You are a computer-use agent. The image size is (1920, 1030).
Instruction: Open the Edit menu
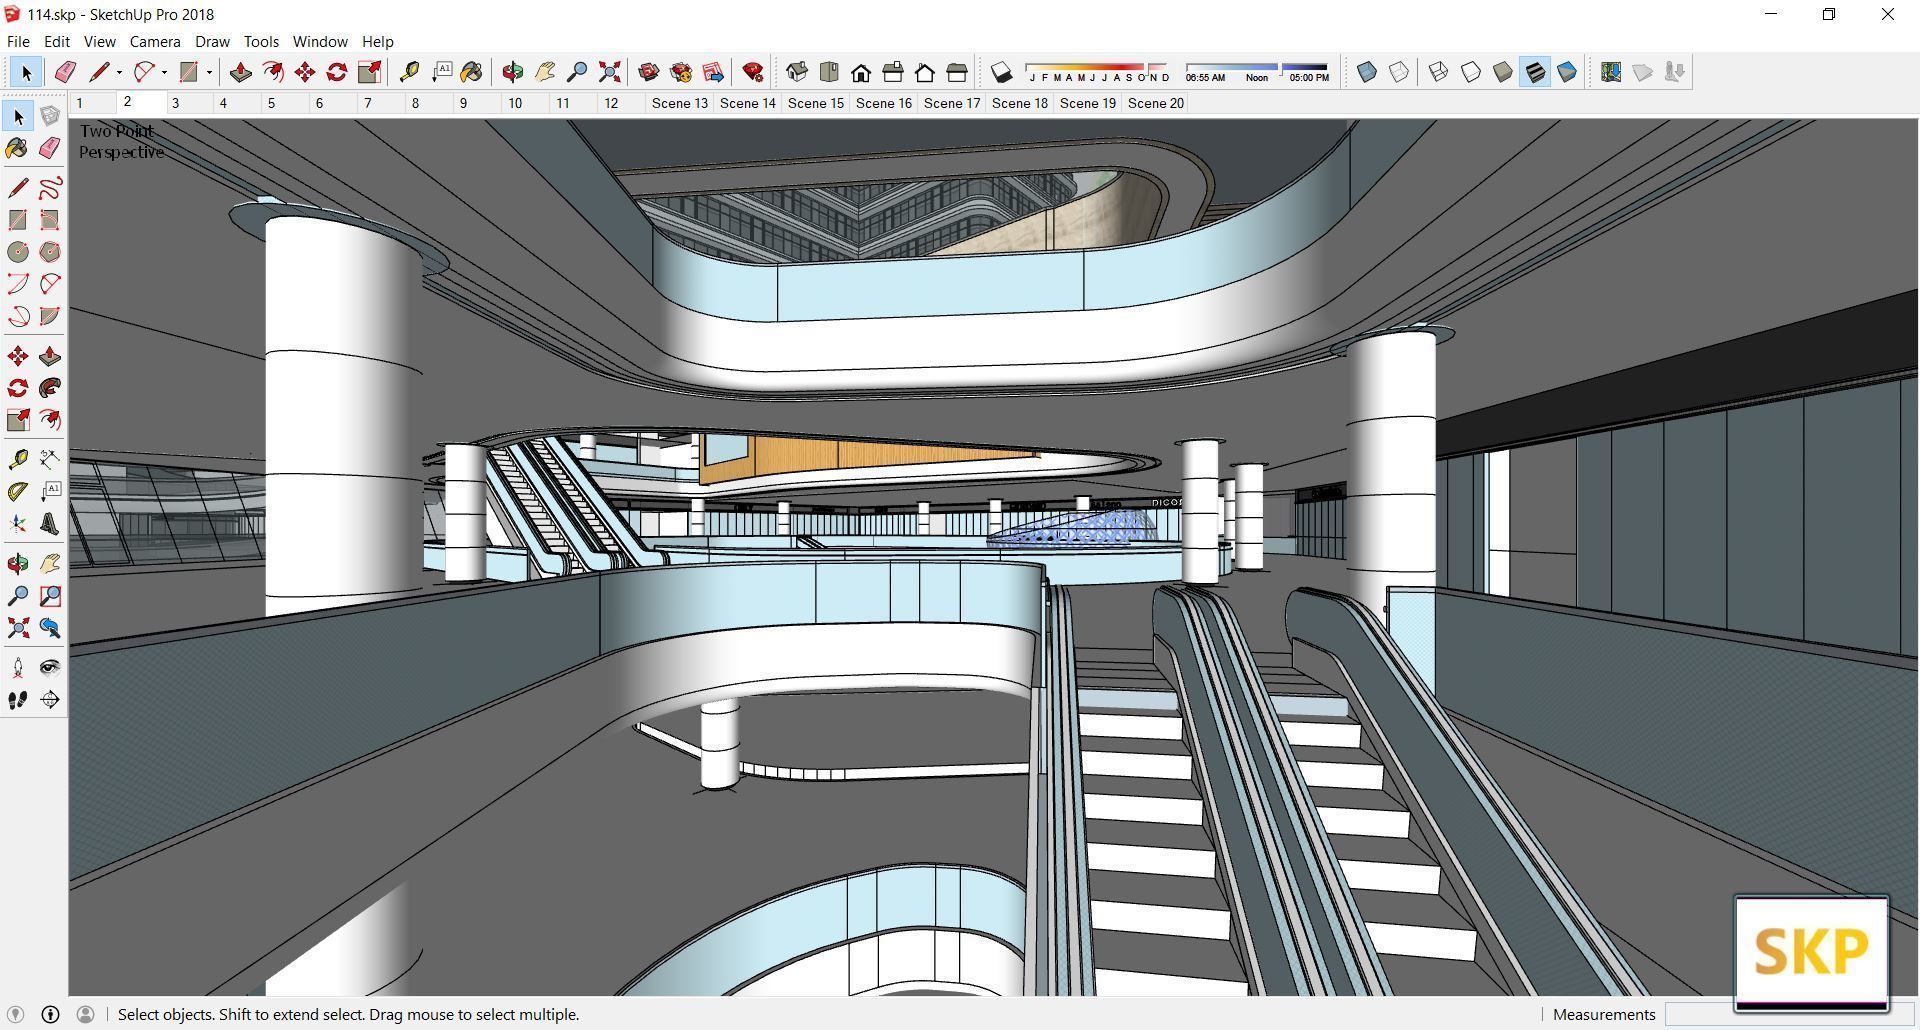click(x=56, y=41)
